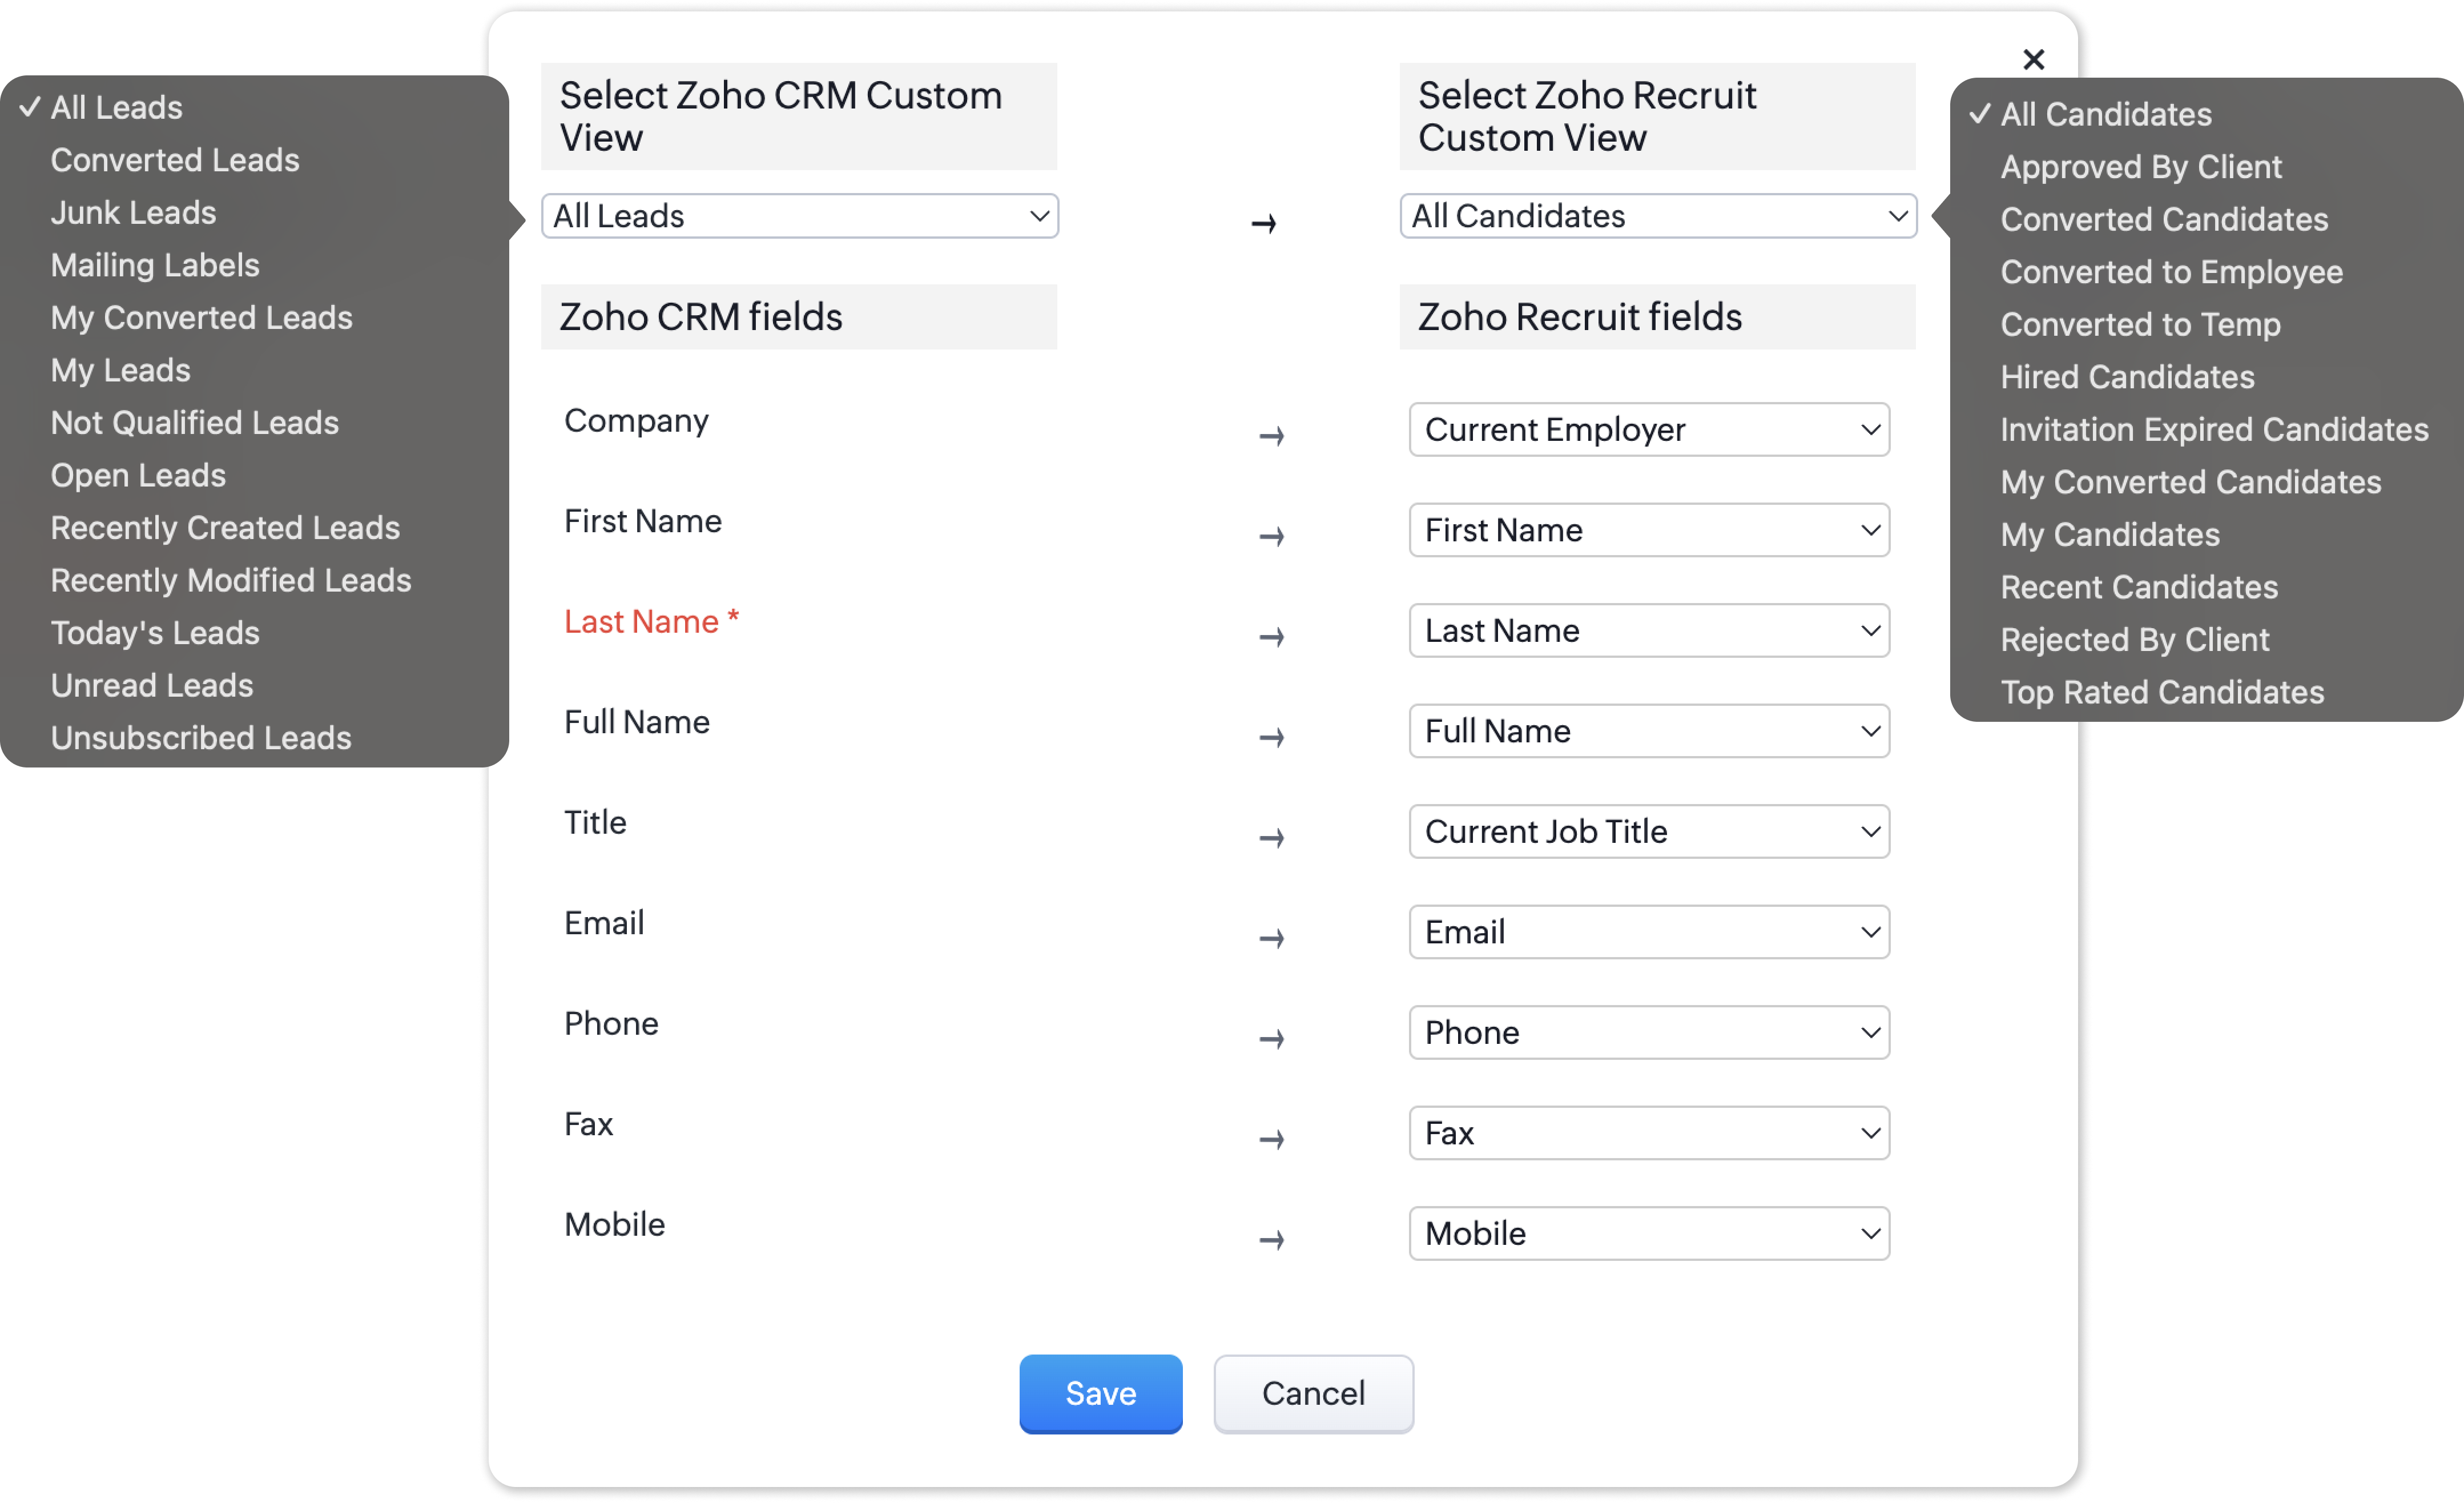Screen dimensions: 2464x1503
Task: Select Hired Candidates from candidates list
Action: (x=2127, y=377)
